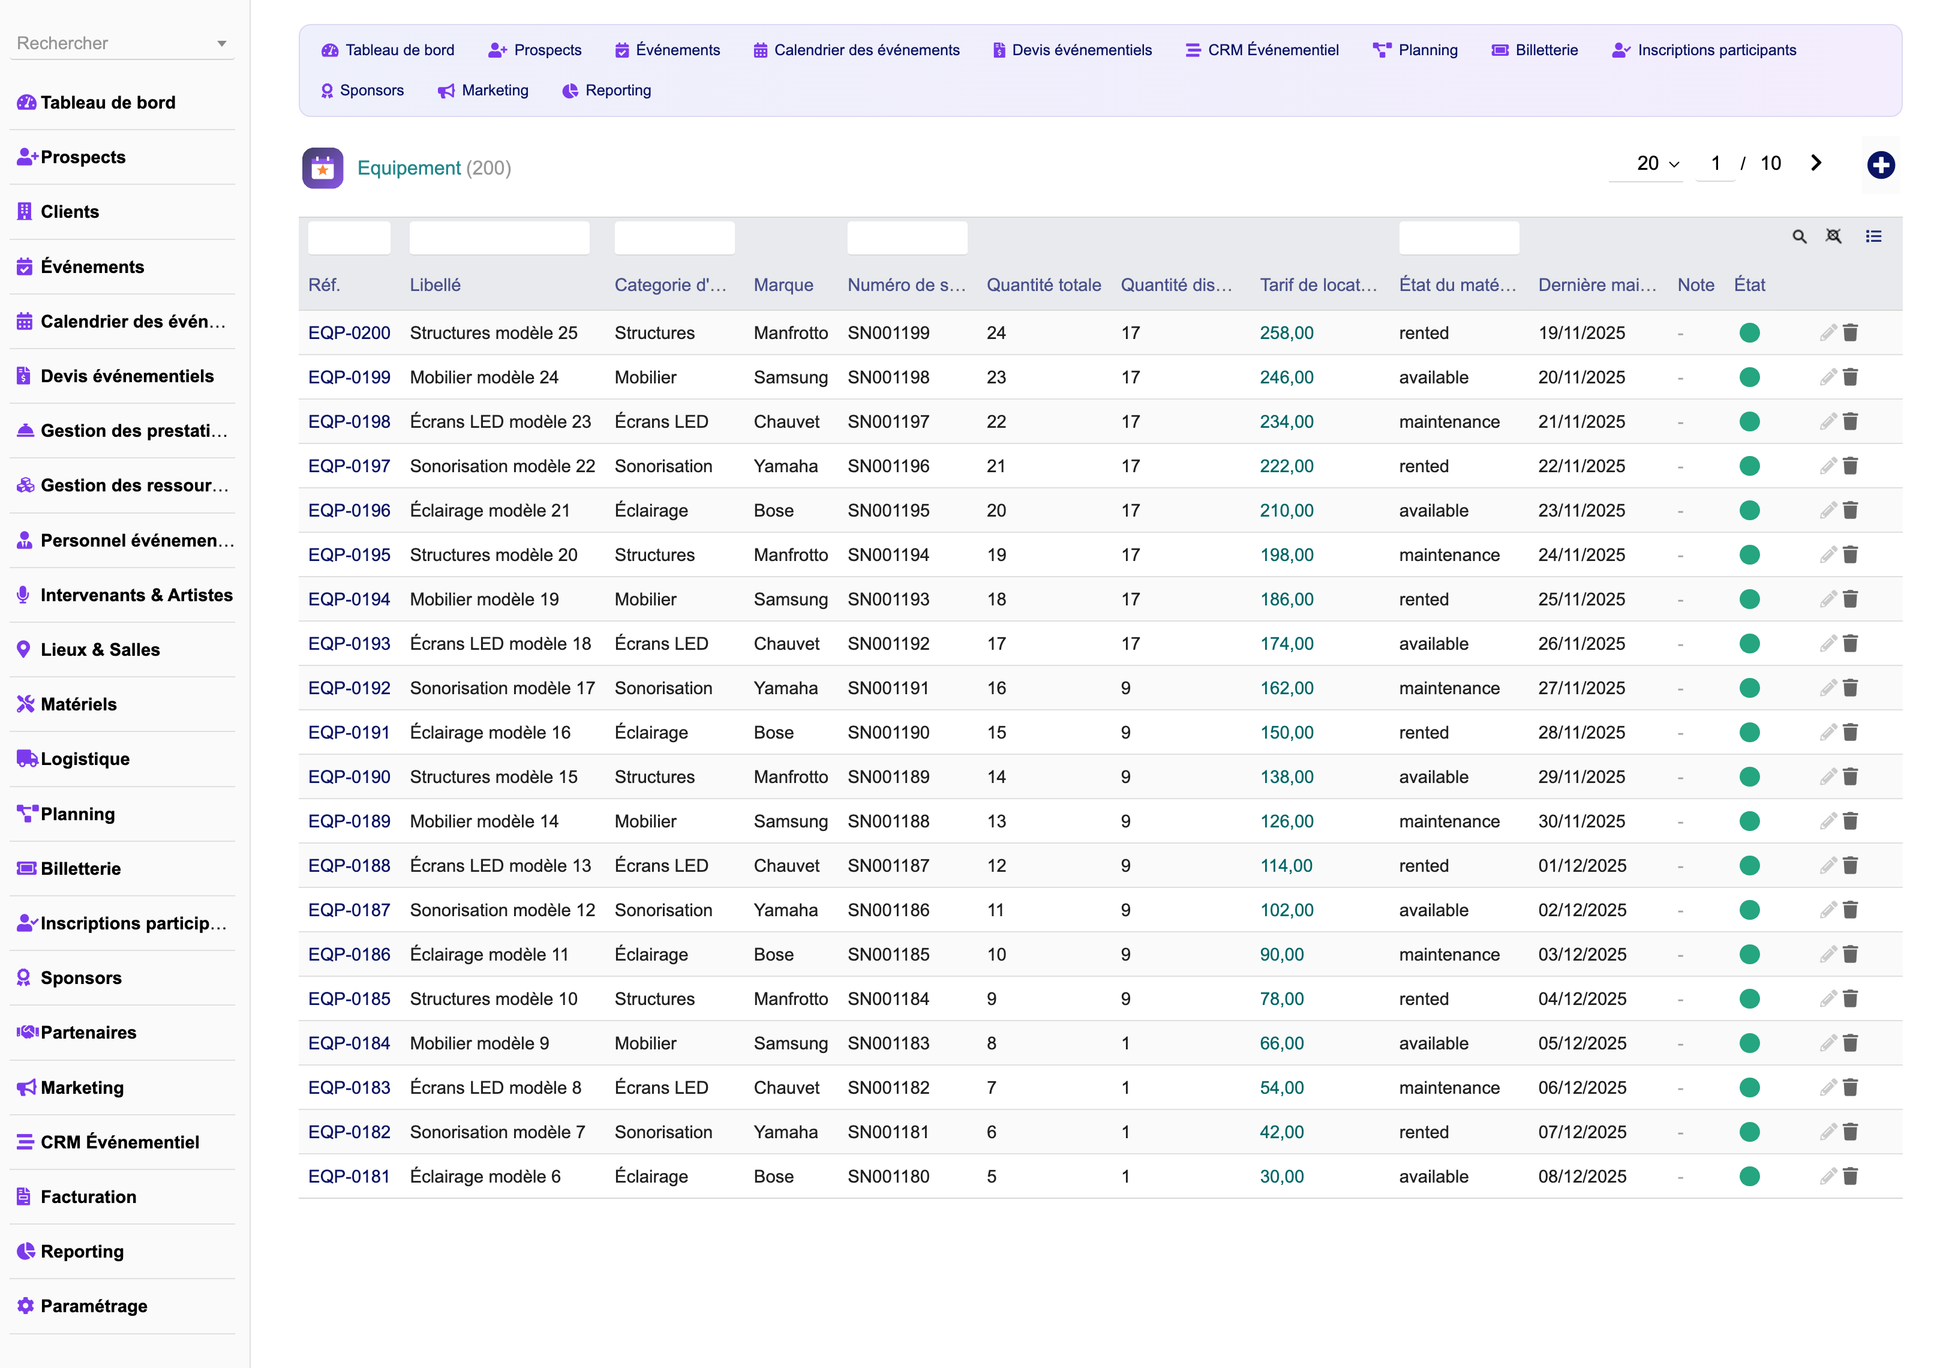
Task: Click the search magnifier icon in table header
Action: (1799, 237)
